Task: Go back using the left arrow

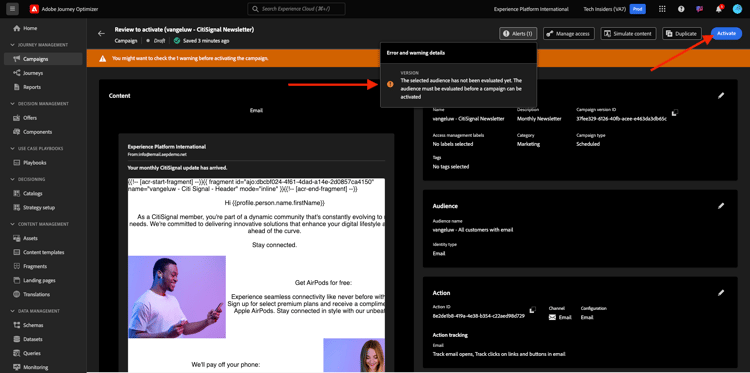Action: coord(101,33)
